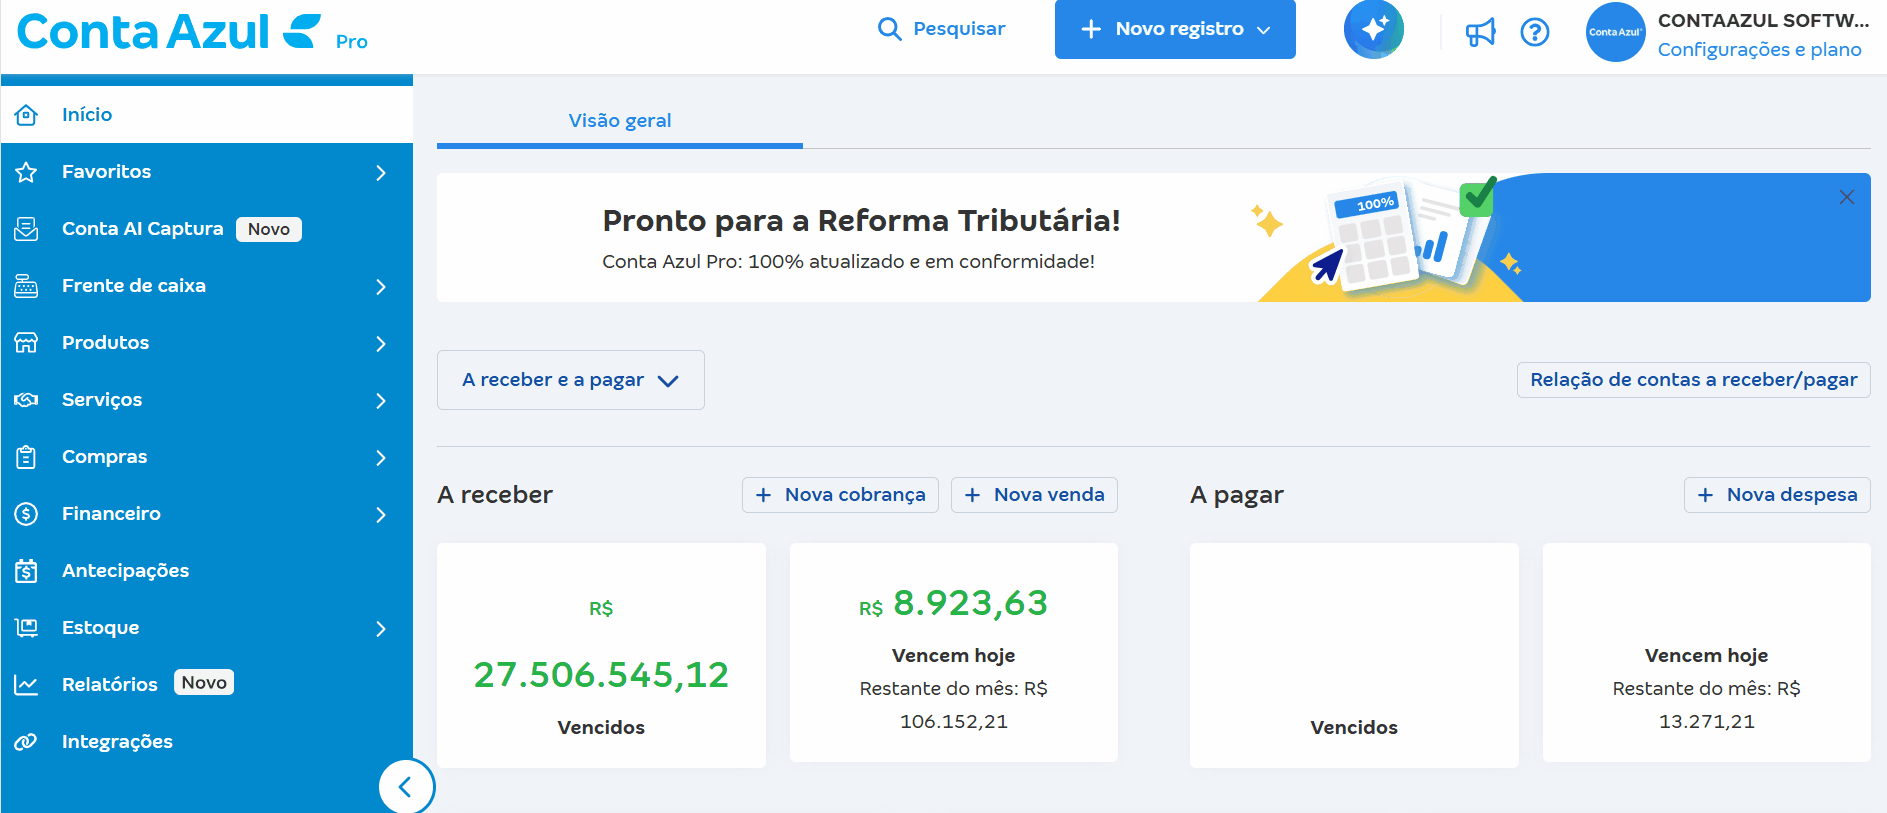The height and width of the screenshot is (813, 1887).
Task: Expand the Financeiro submenu chevron
Action: point(380,515)
